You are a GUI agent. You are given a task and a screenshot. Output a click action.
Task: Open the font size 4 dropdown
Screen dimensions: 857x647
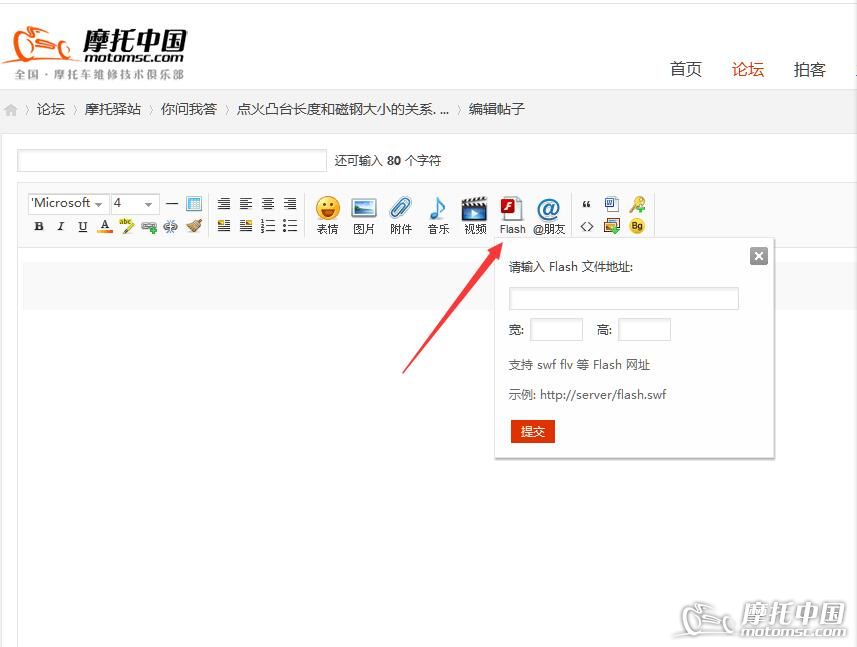[x=134, y=203]
